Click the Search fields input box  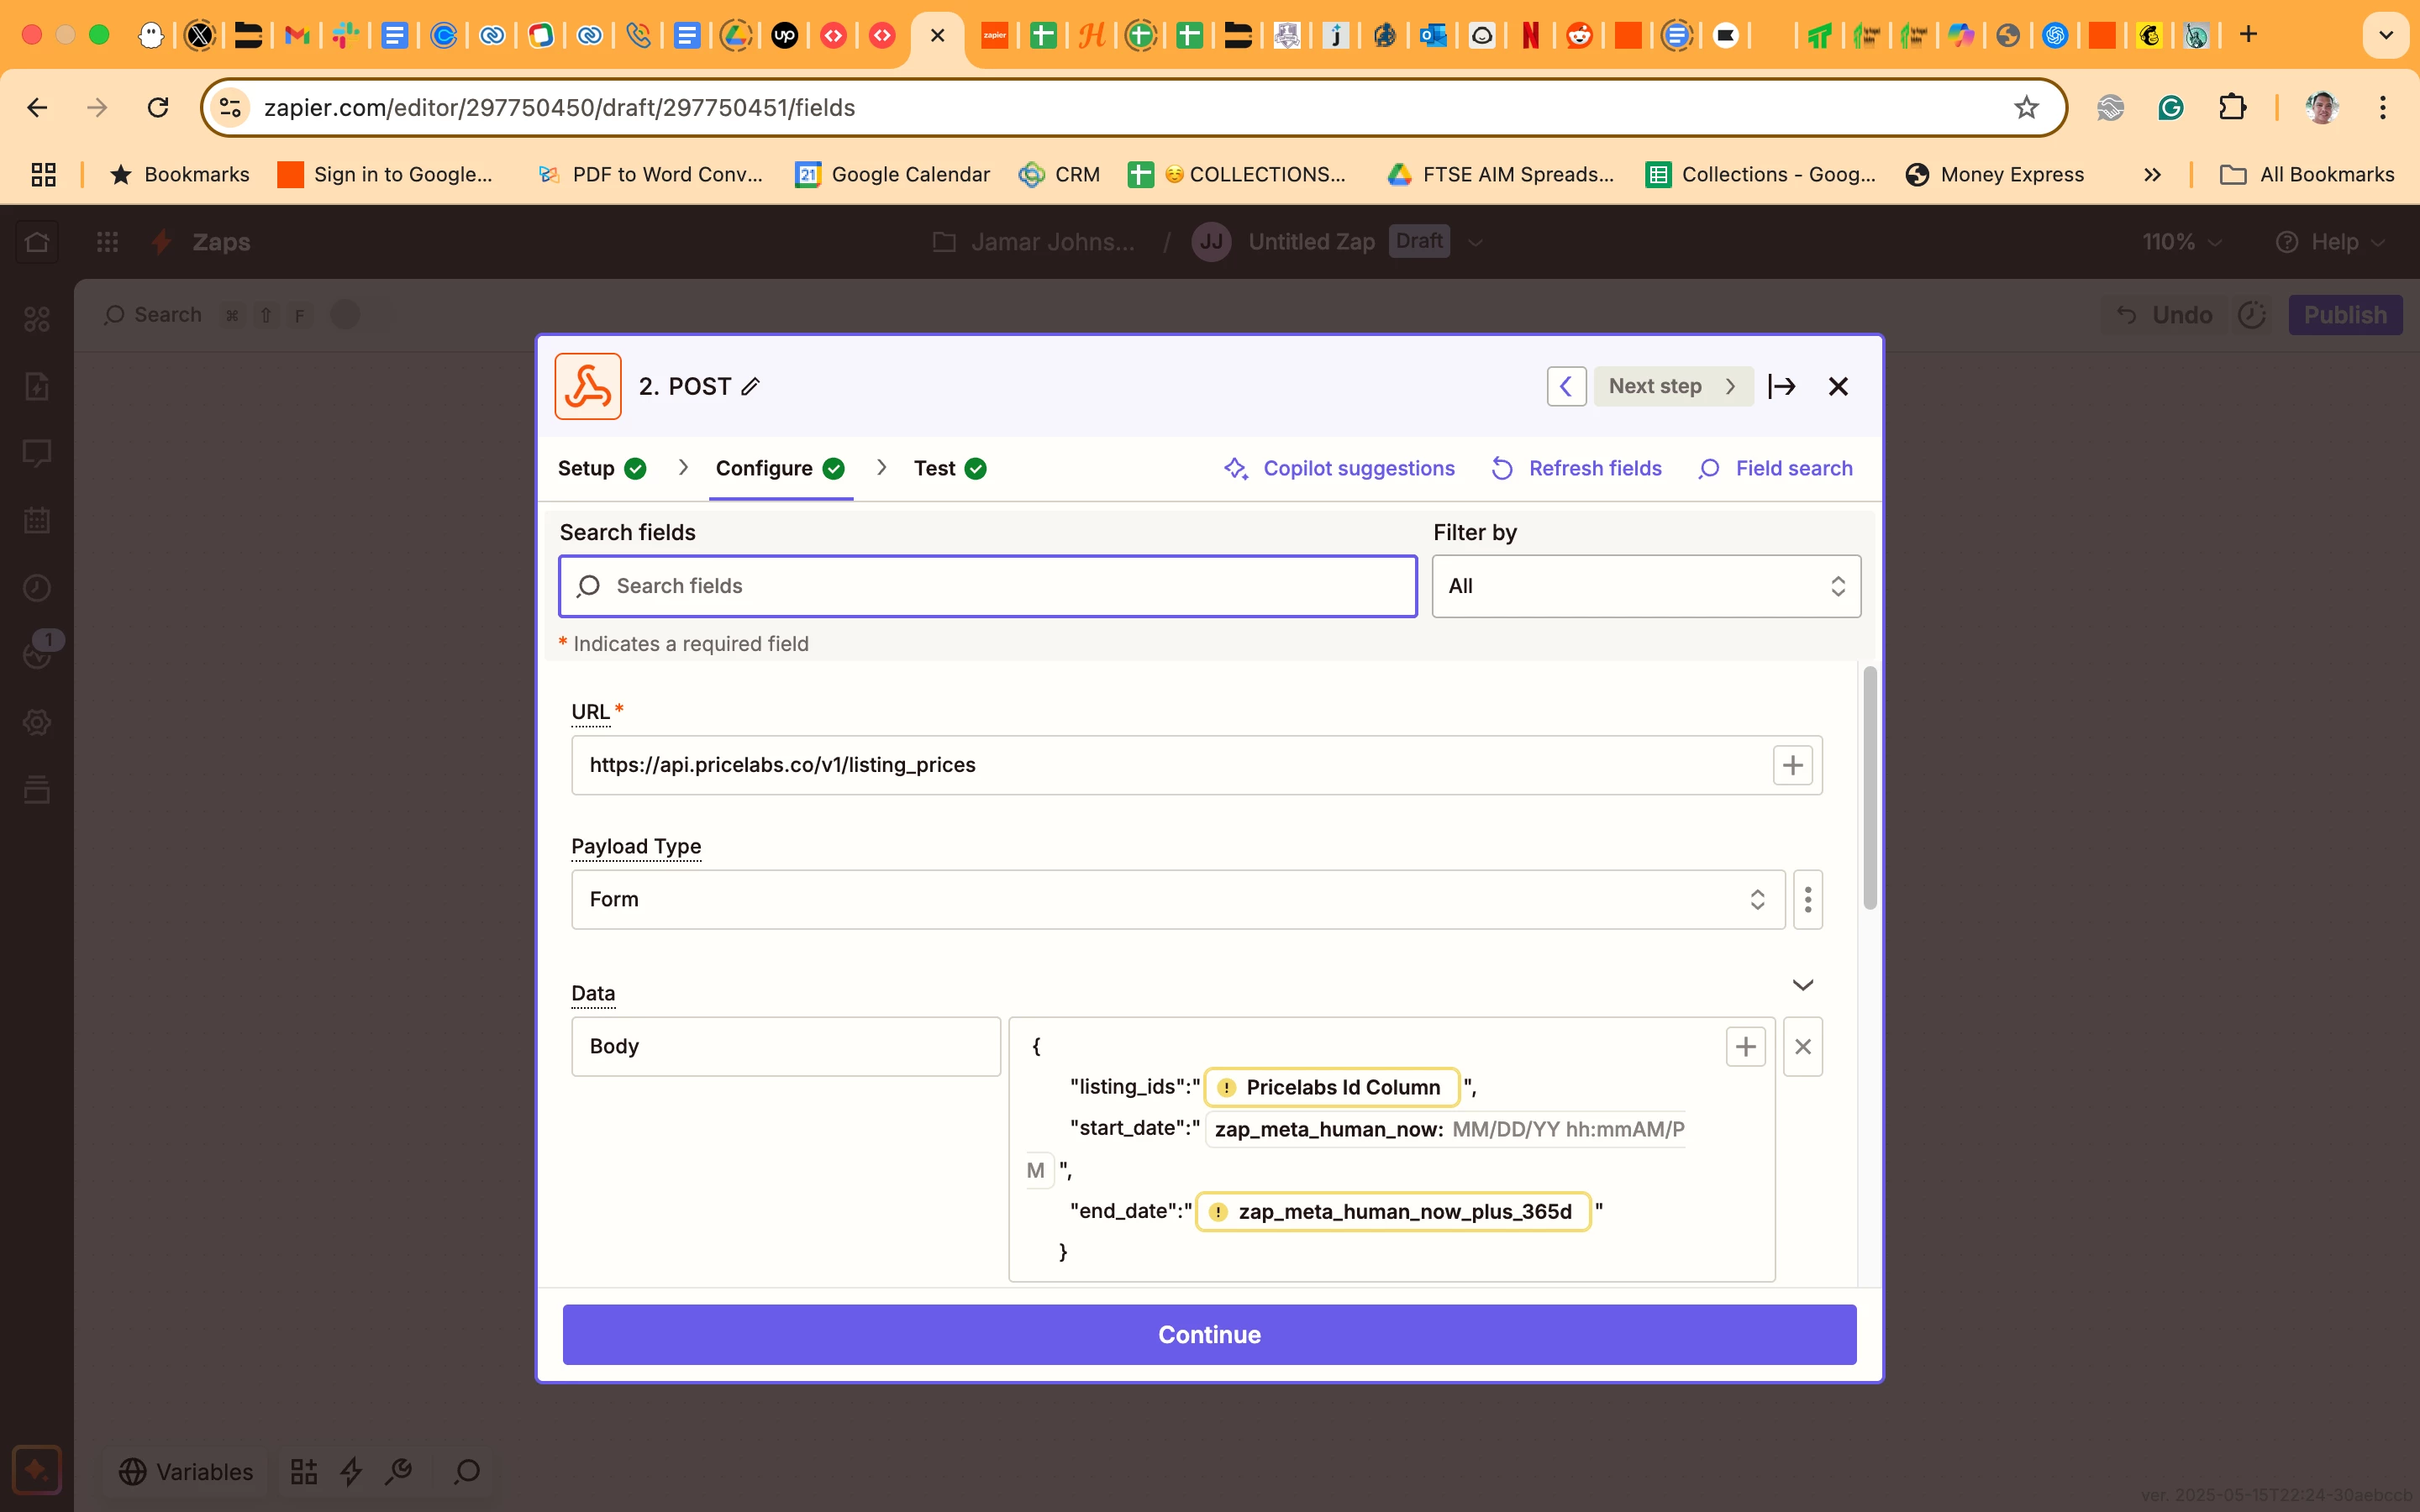[x=988, y=587]
